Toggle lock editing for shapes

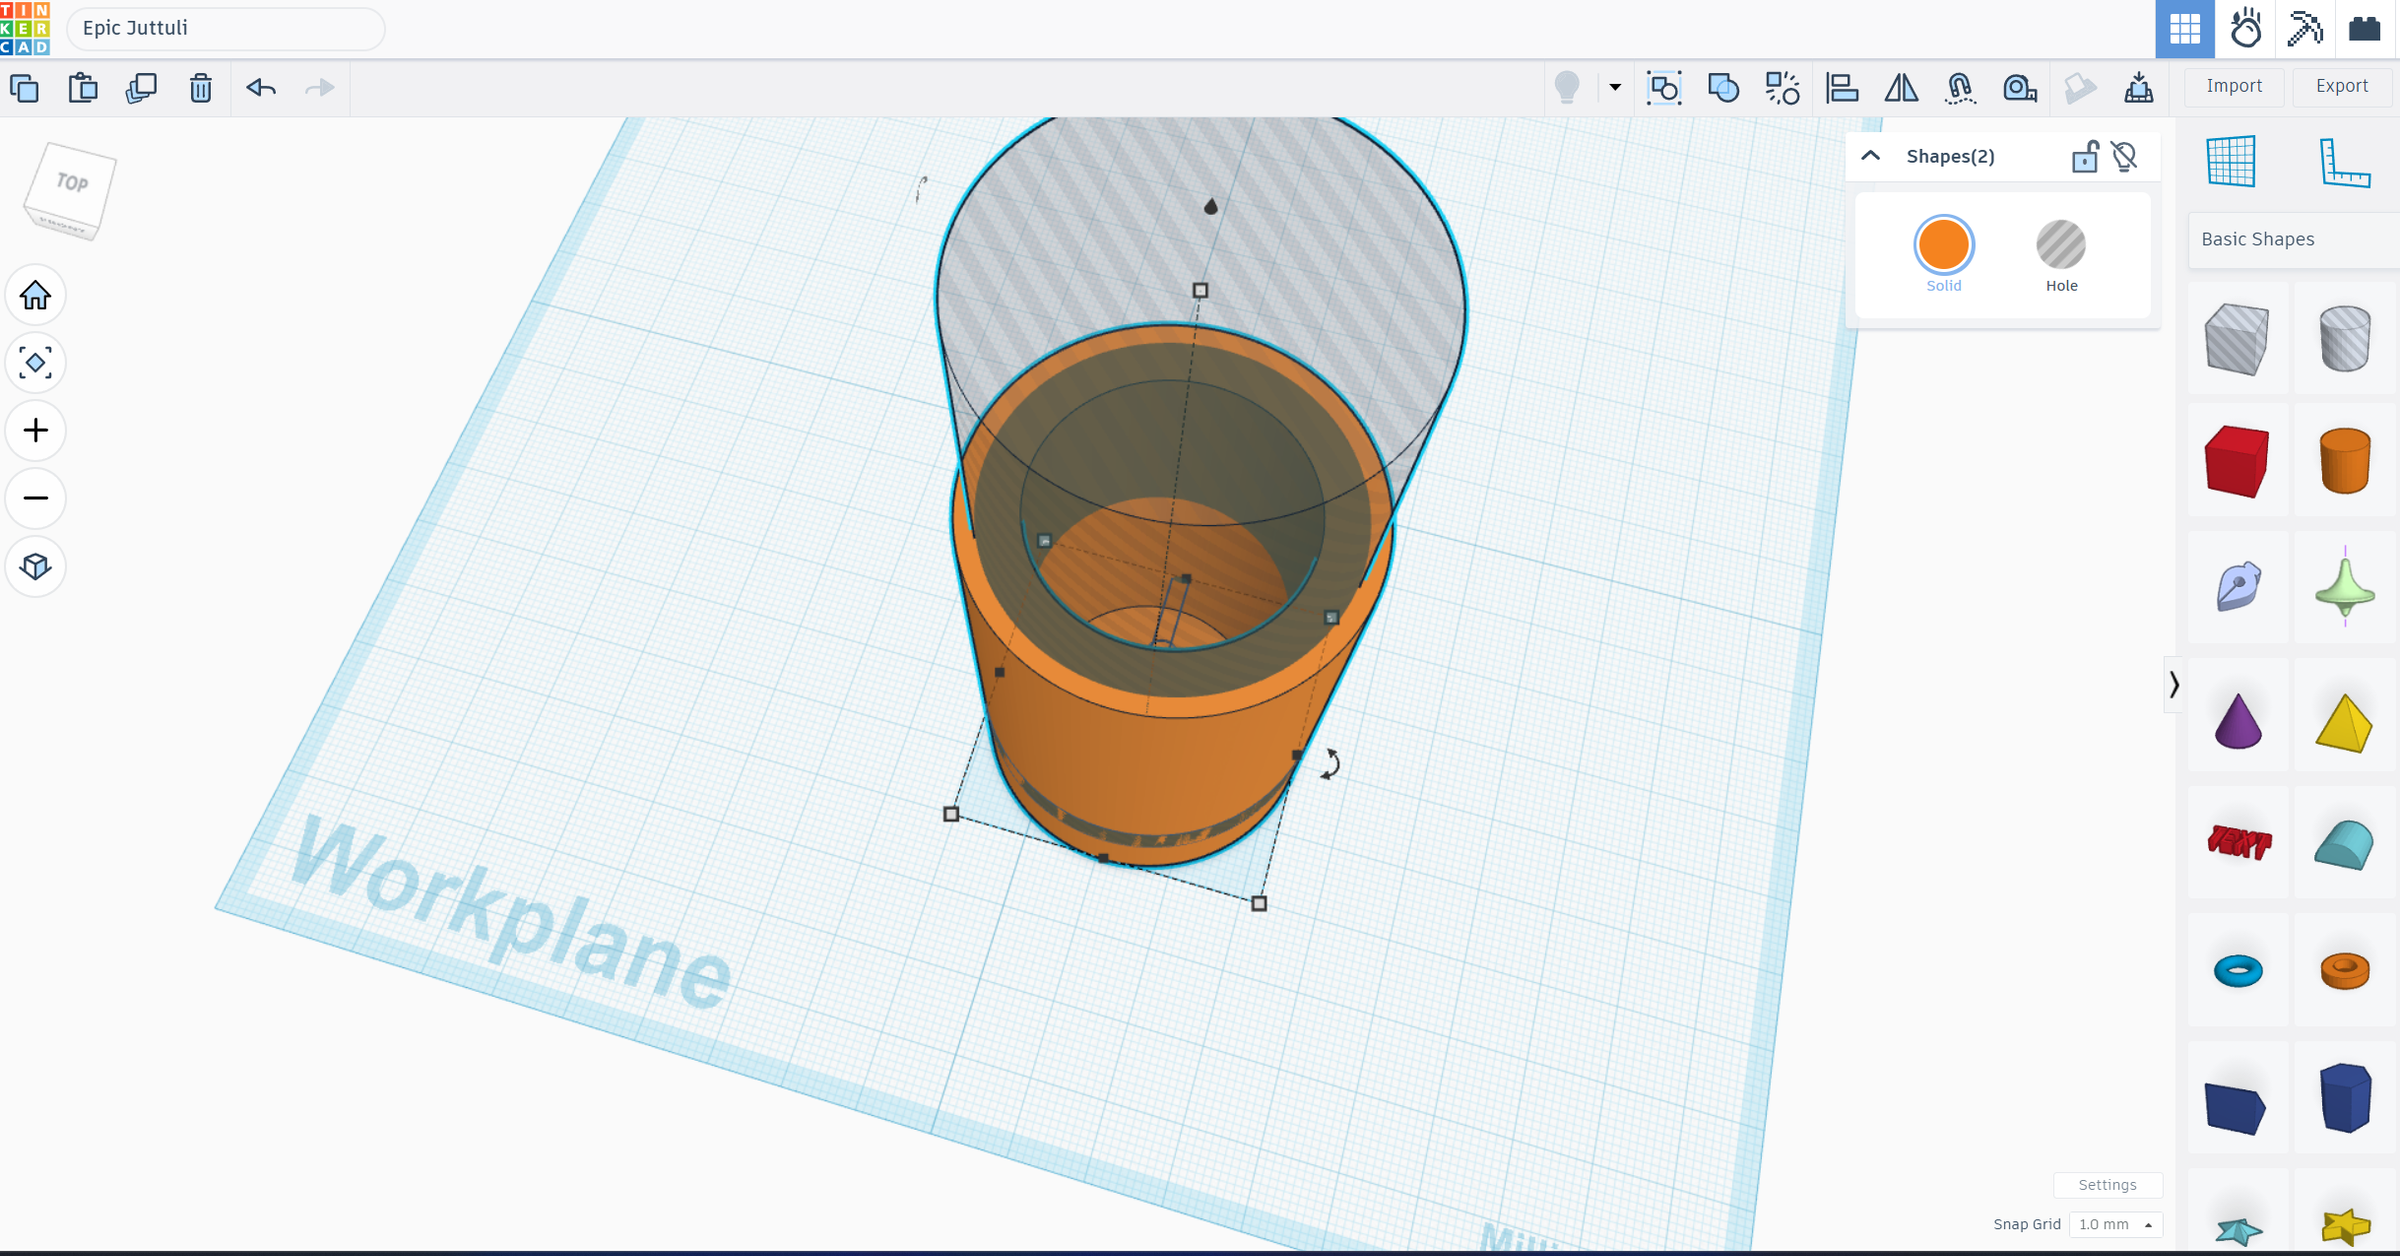(x=2084, y=157)
